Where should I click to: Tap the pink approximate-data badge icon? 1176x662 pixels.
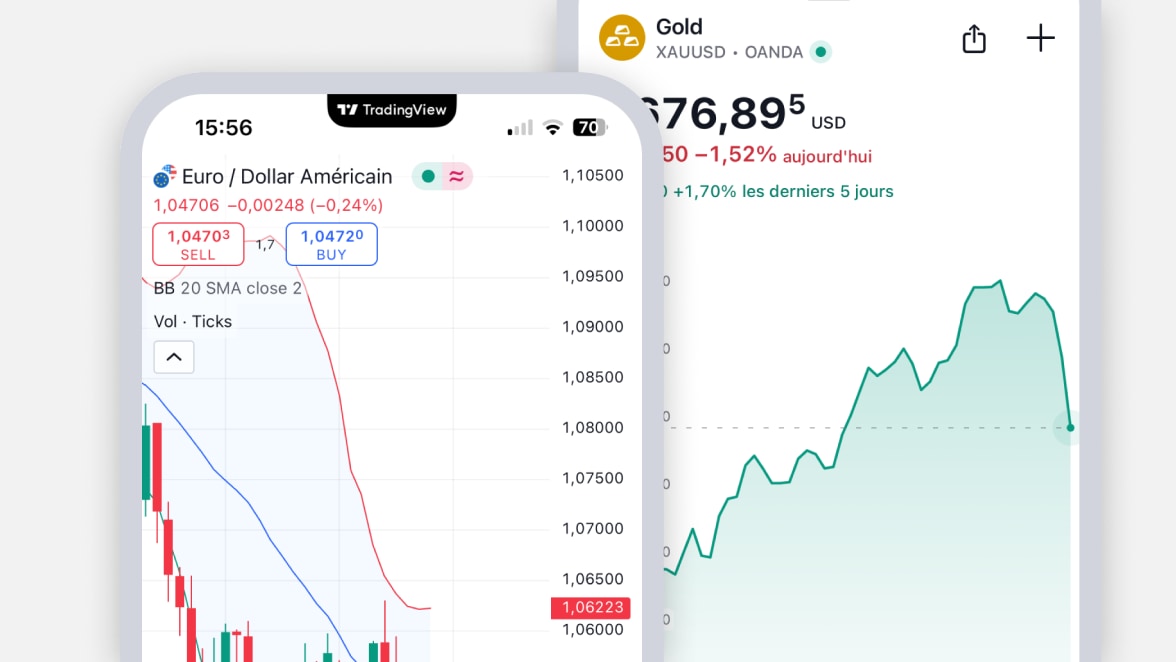[459, 176]
